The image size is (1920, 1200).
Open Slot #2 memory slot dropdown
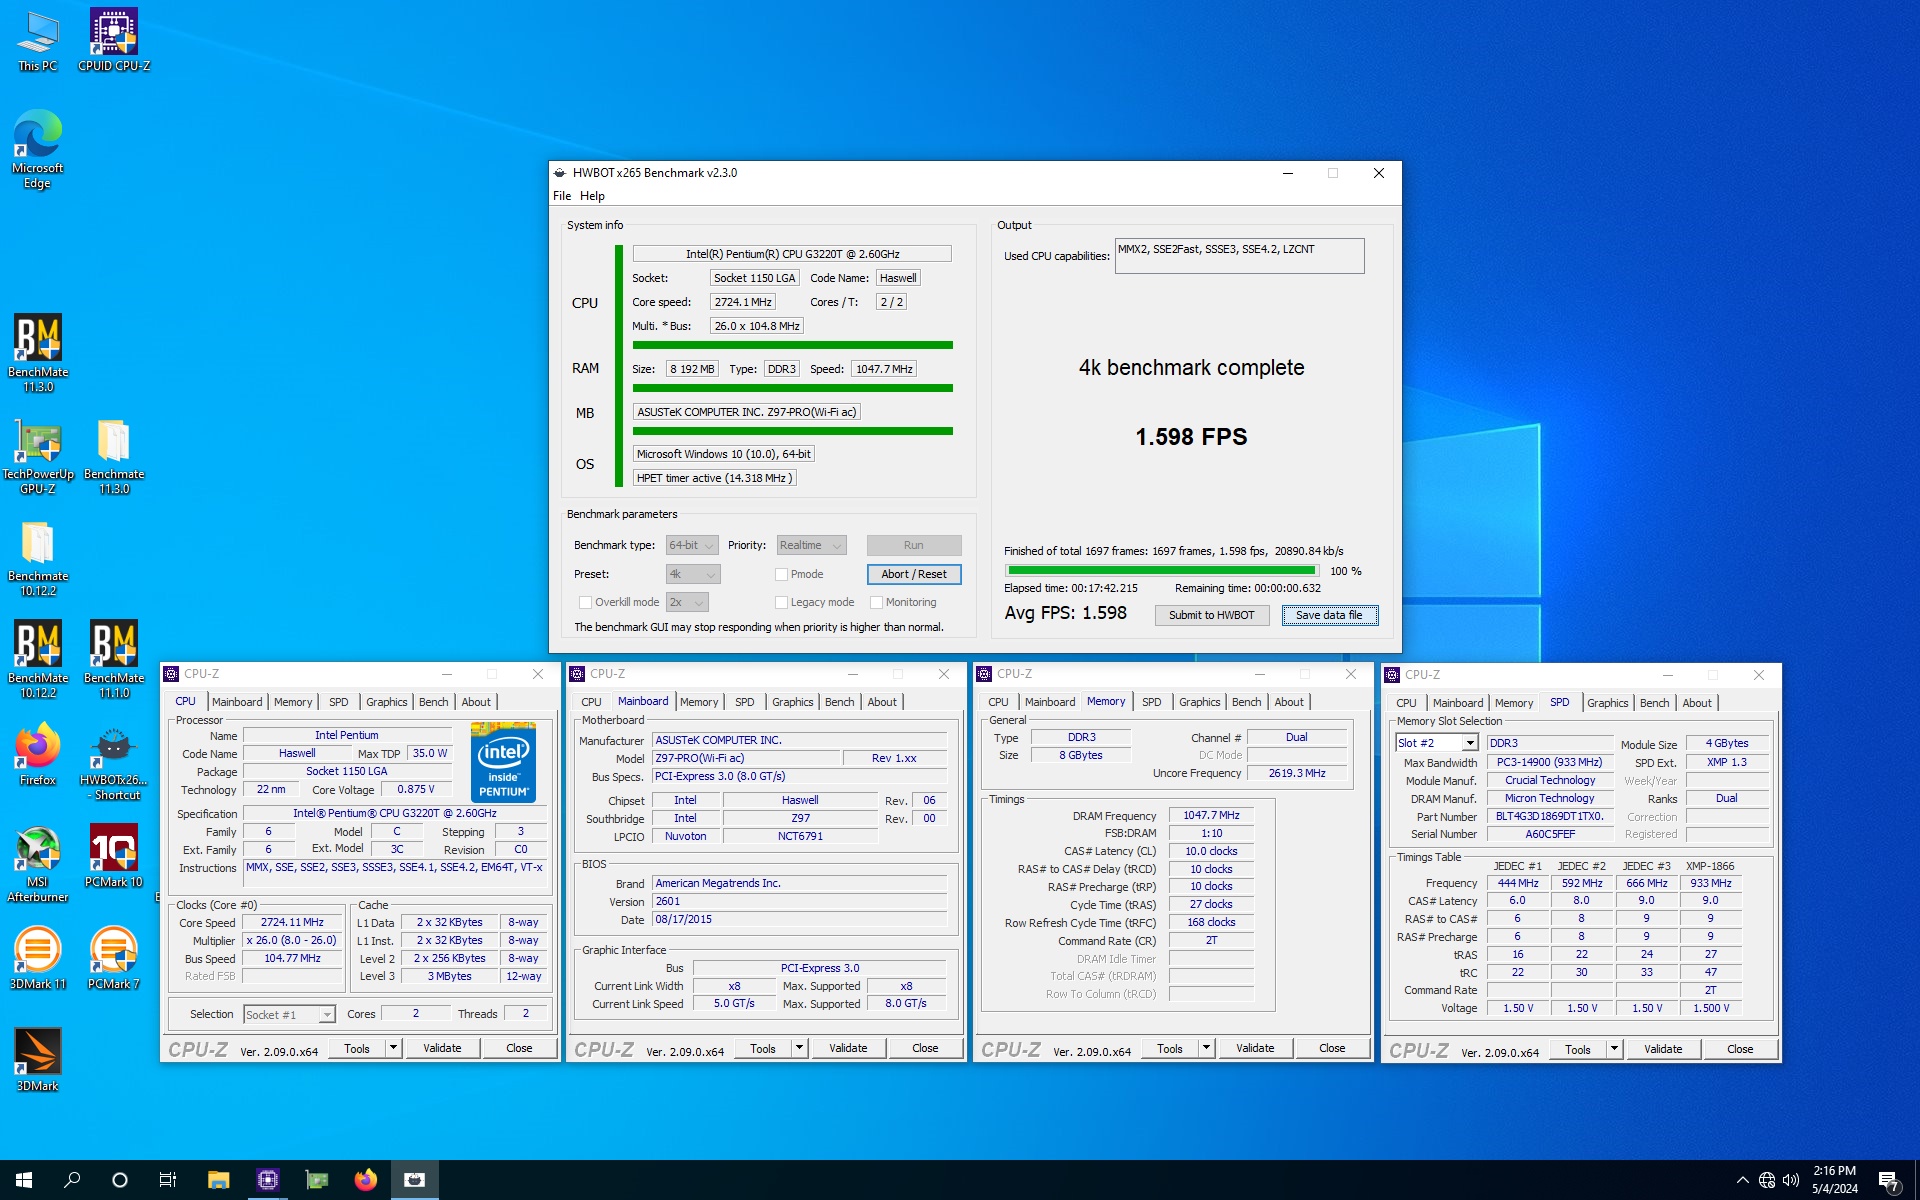pos(1437,743)
